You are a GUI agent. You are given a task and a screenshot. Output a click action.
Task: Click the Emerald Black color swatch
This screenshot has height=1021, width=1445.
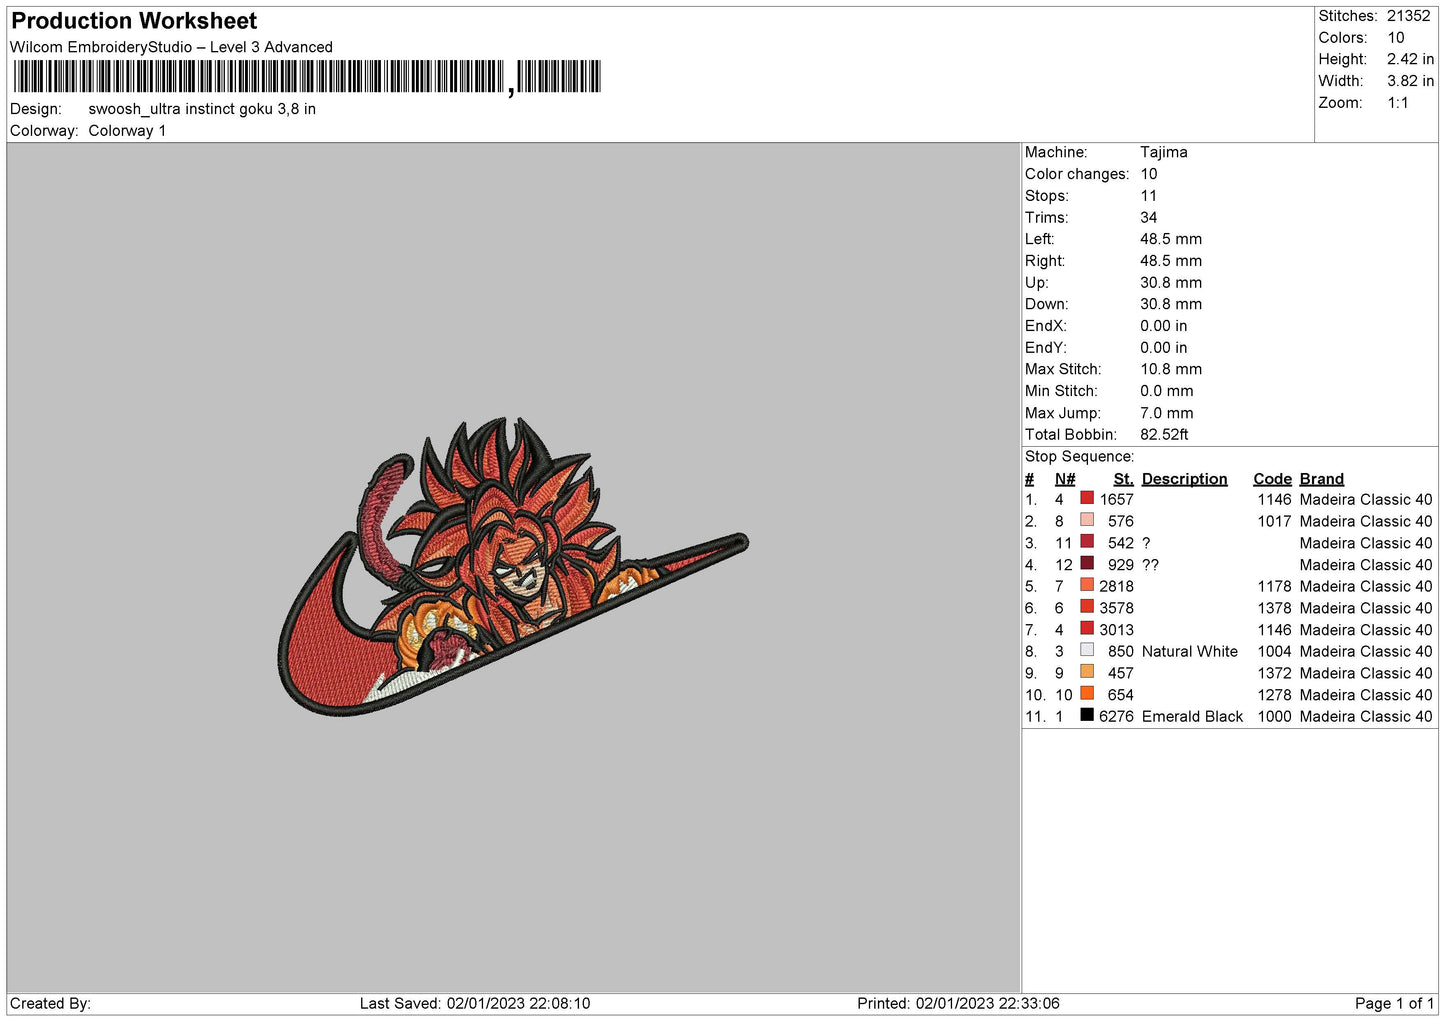pos(1087,715)
